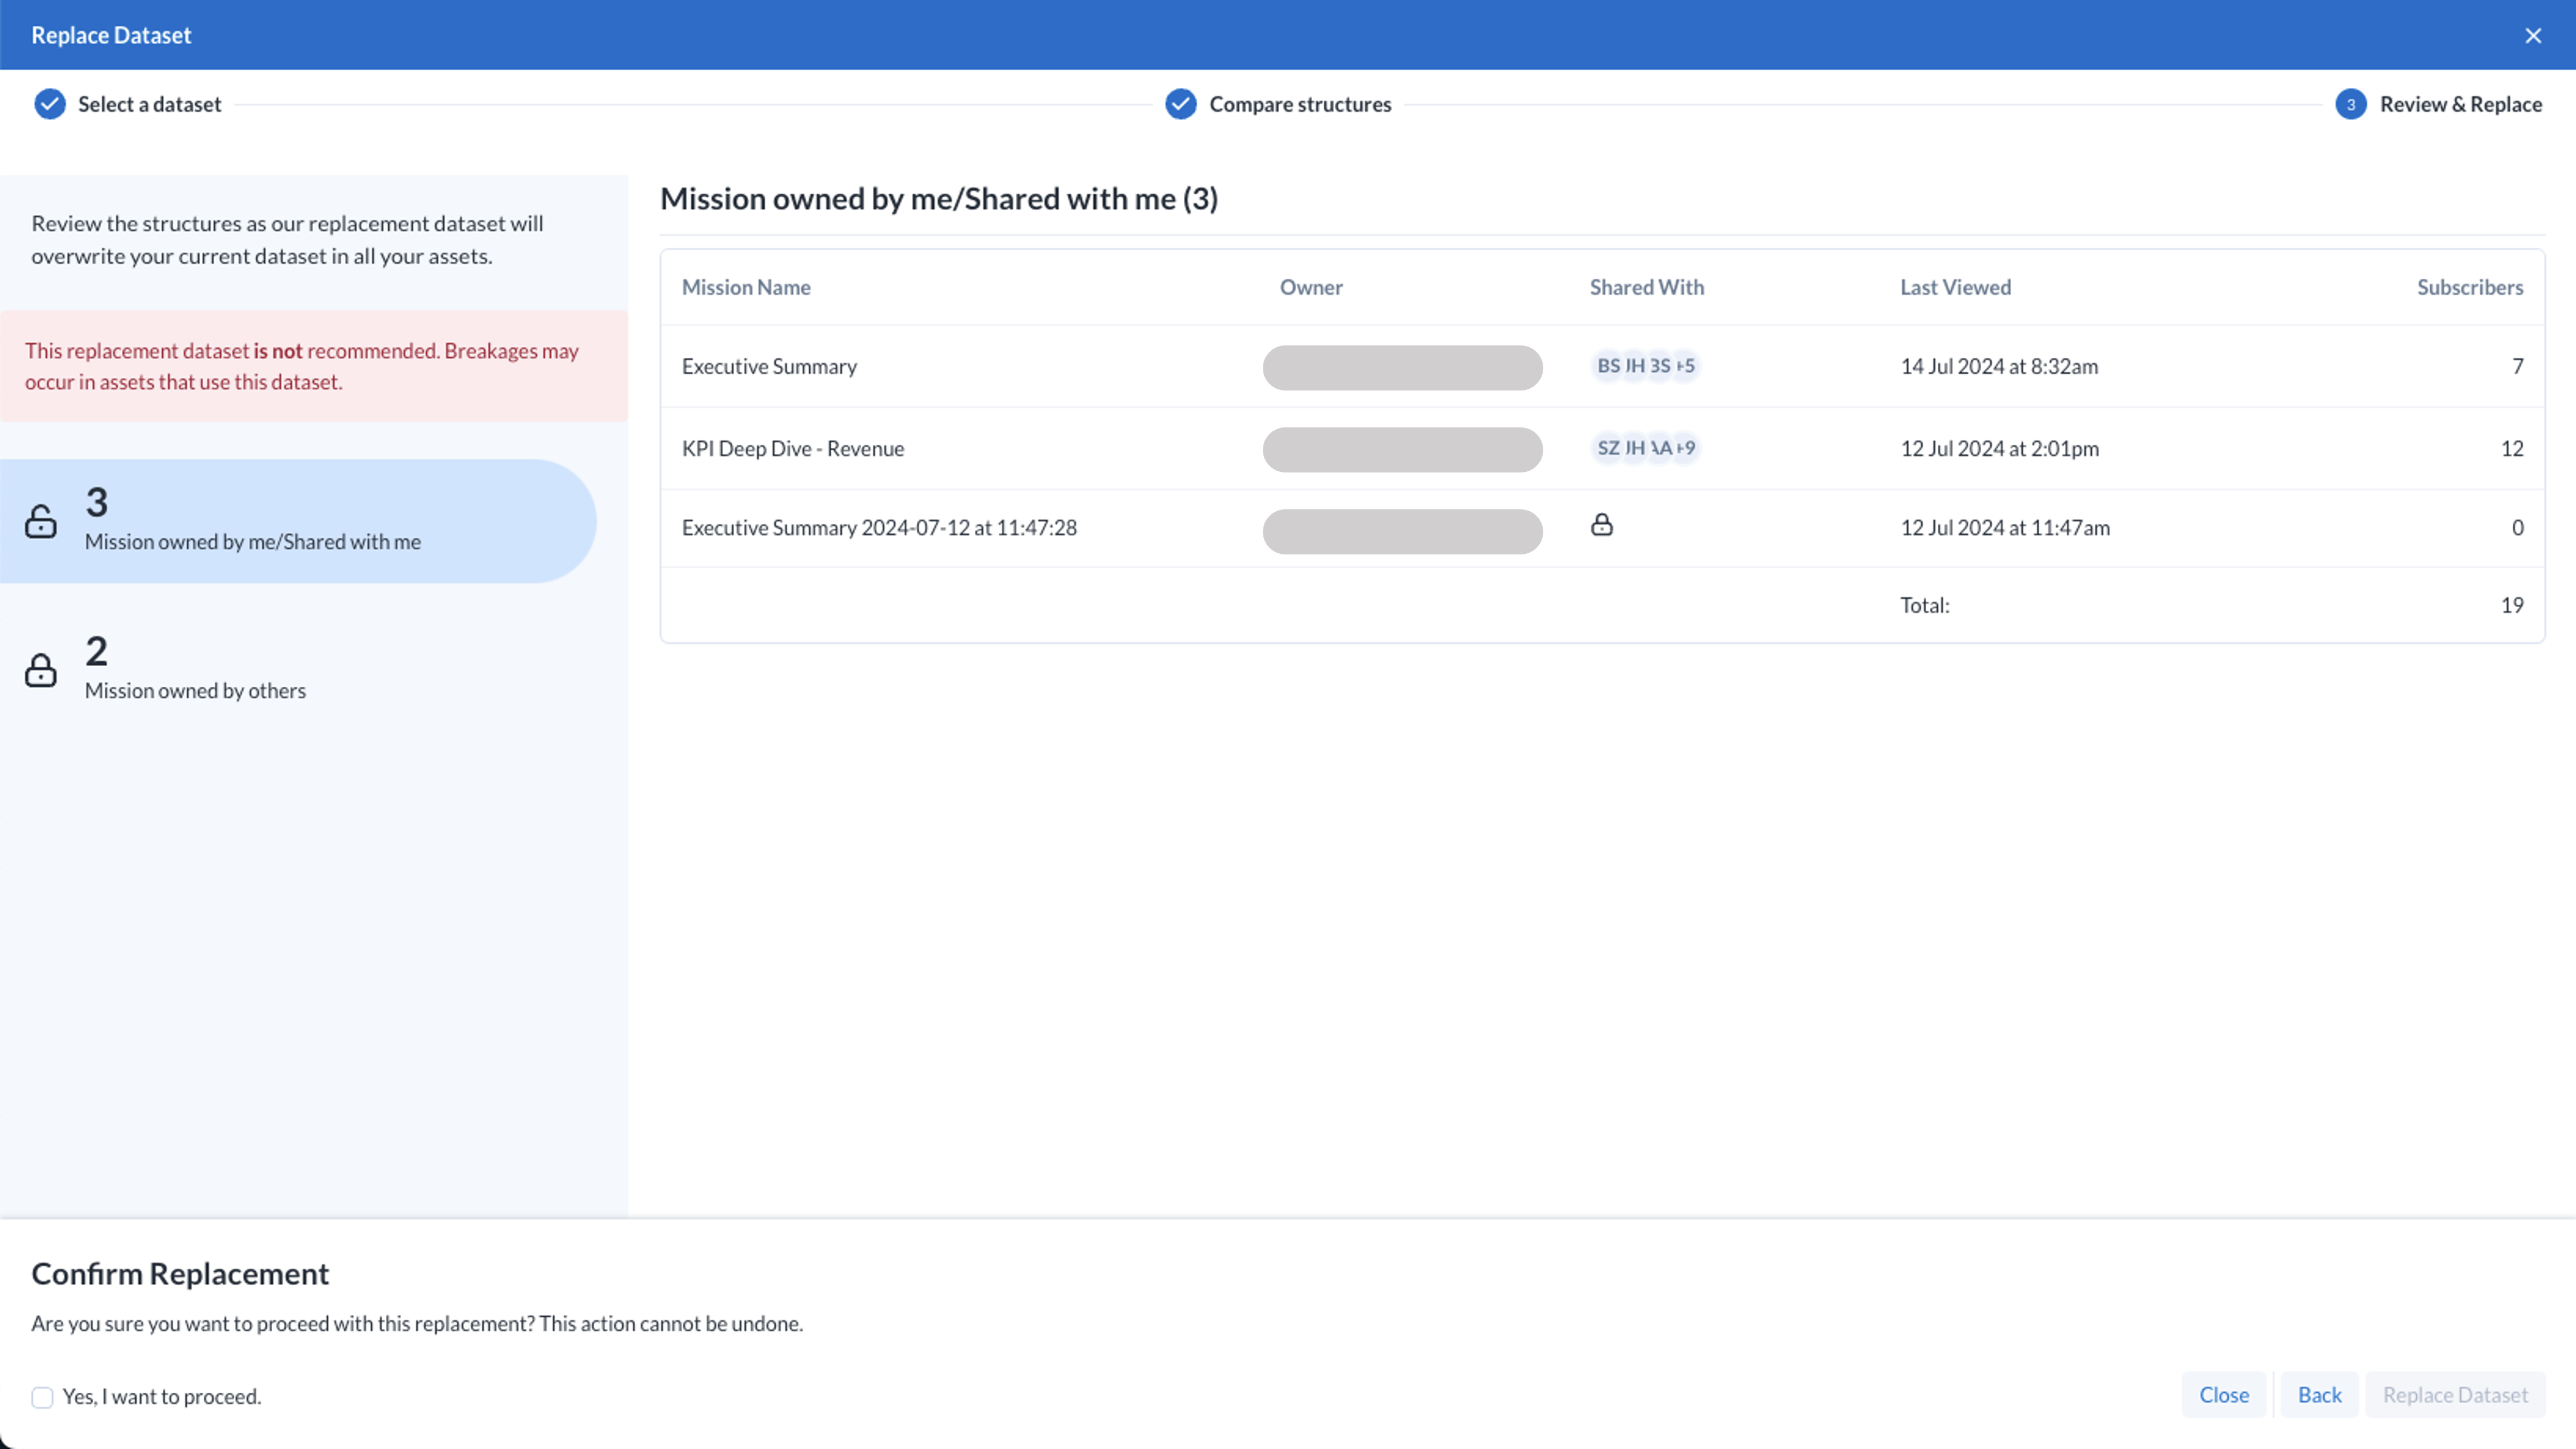Go Back to the previous step

(2318, 1395)
